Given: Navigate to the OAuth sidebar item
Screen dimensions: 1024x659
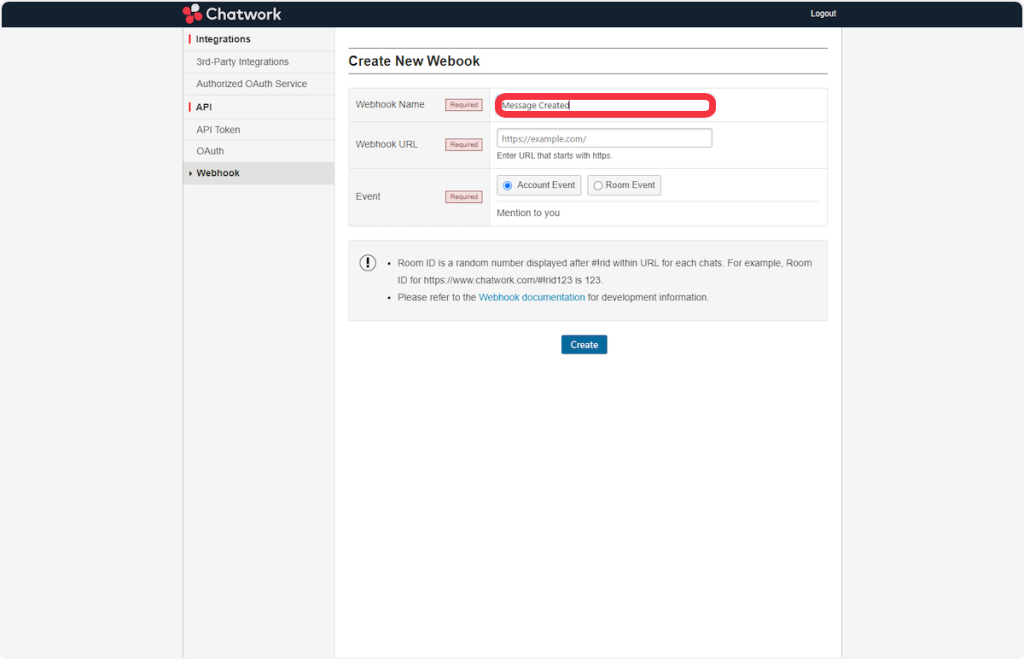Looking at the screenshot, I should [210, 151].
